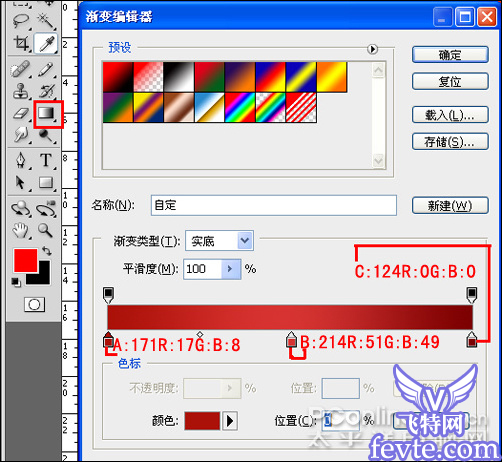502x462 pixels.
Task: Select the 3D orbit camera tool
Action: click(46, 209)
